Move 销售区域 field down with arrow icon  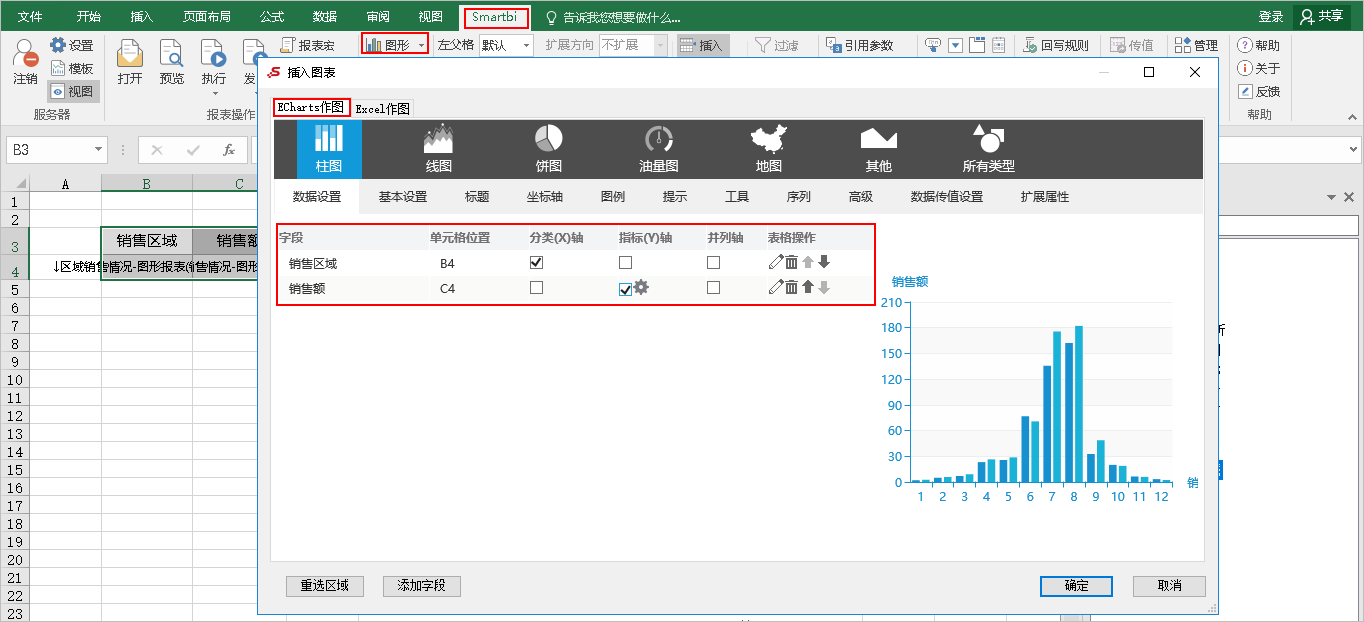(824, 262)
